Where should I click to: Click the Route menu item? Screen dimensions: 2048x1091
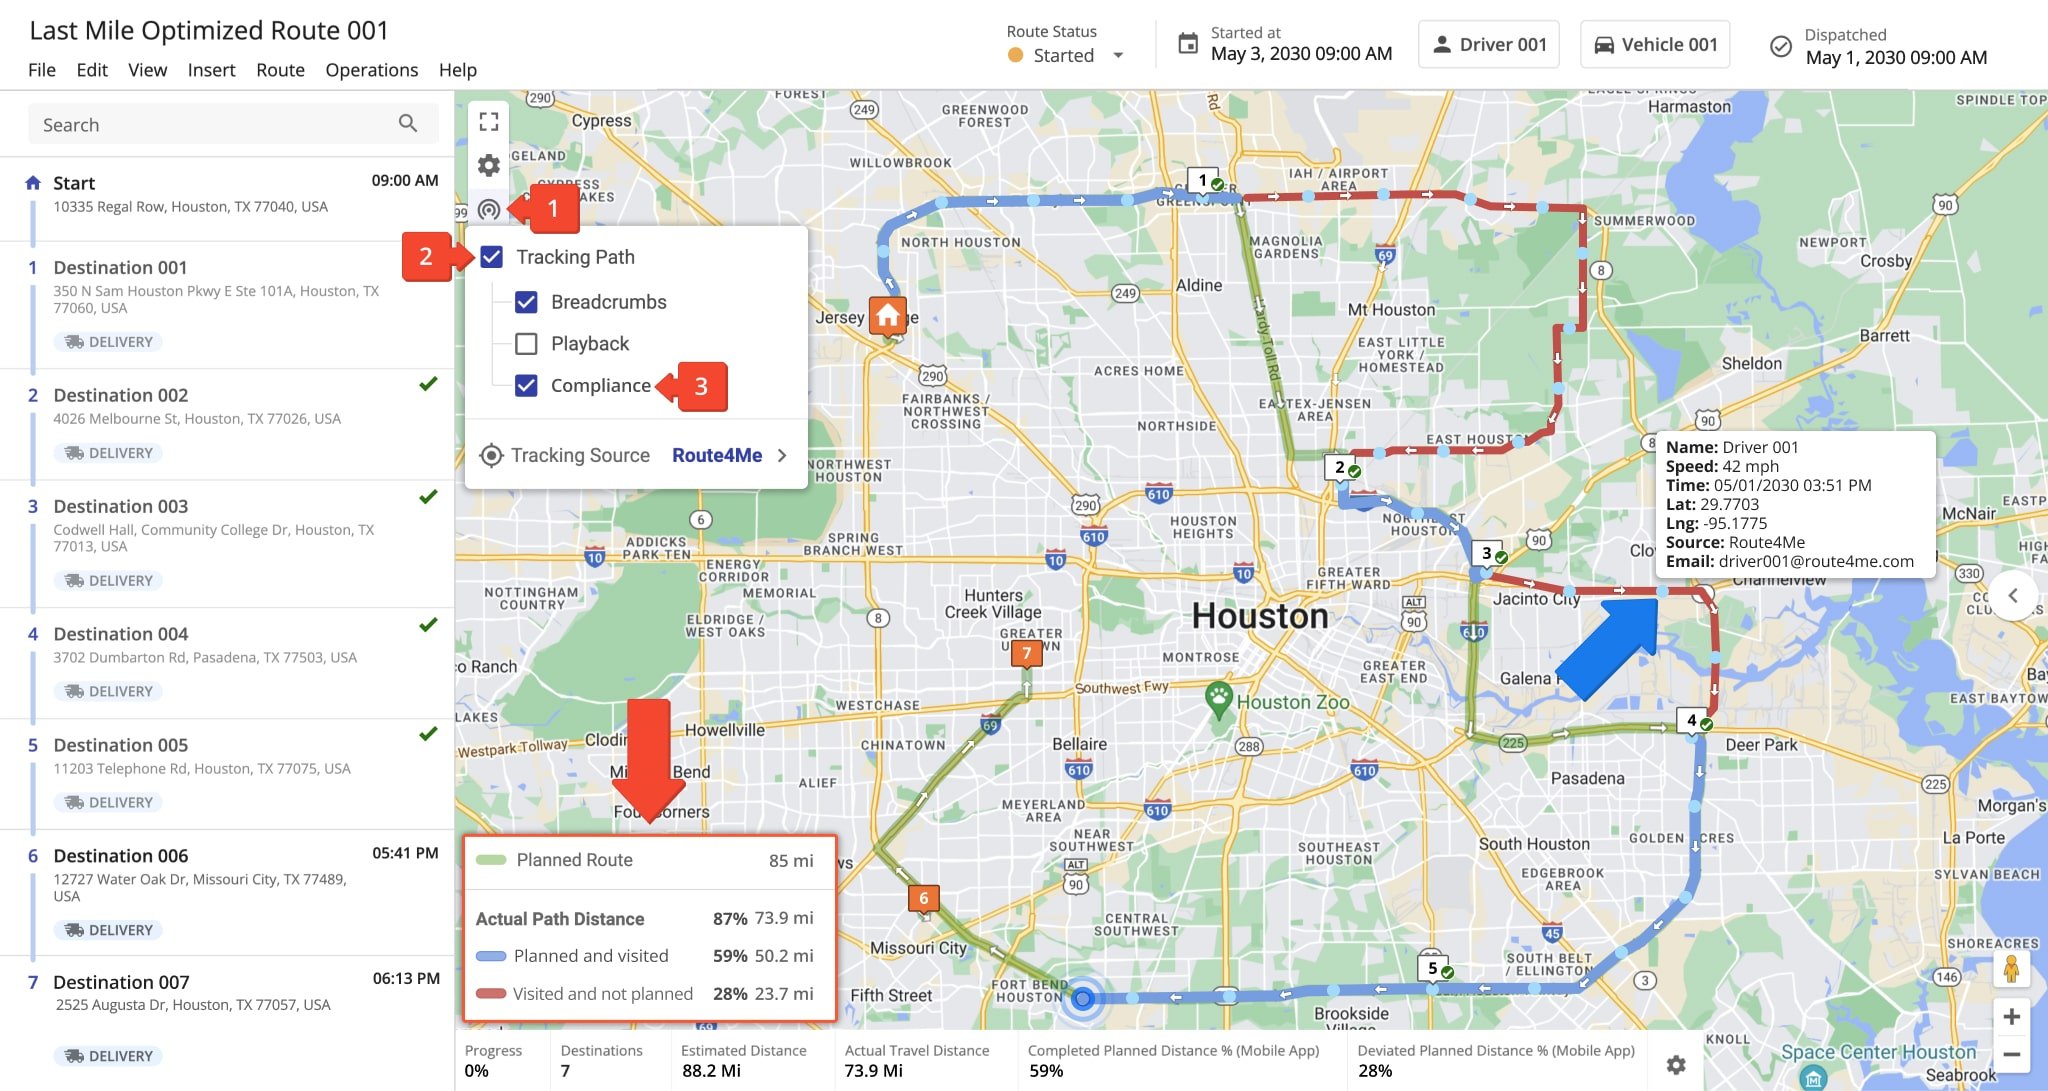coord(279,68)
